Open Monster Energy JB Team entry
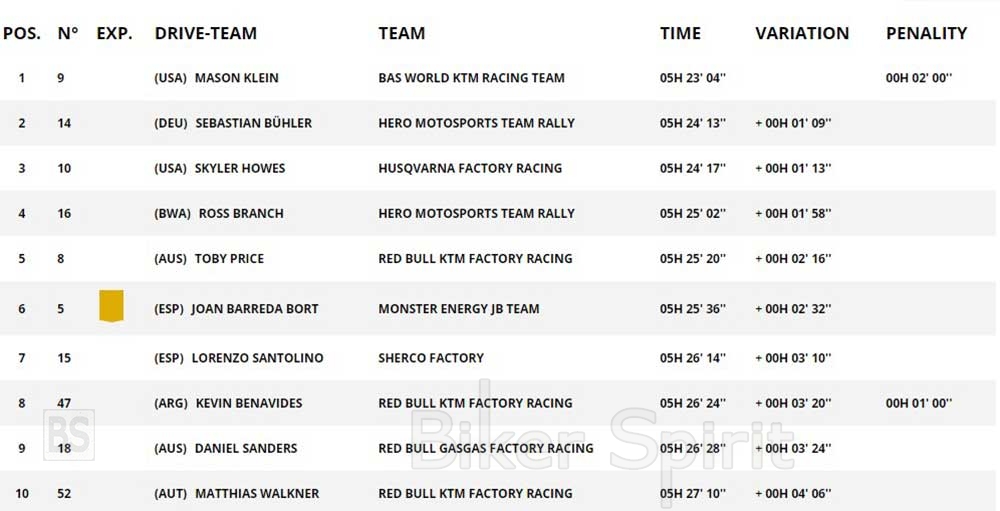This screenshot has height=511, width=1000. [458, 308]
